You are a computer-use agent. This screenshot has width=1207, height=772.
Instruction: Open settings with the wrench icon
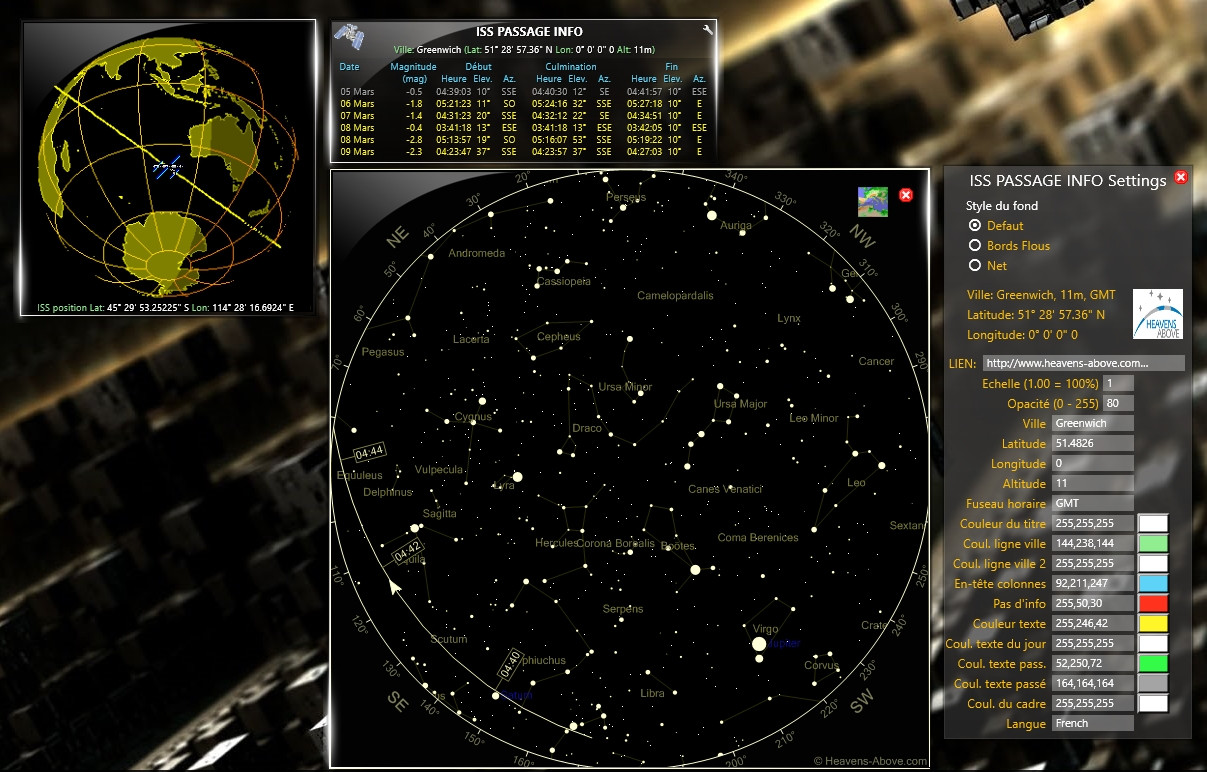point(708,30)
